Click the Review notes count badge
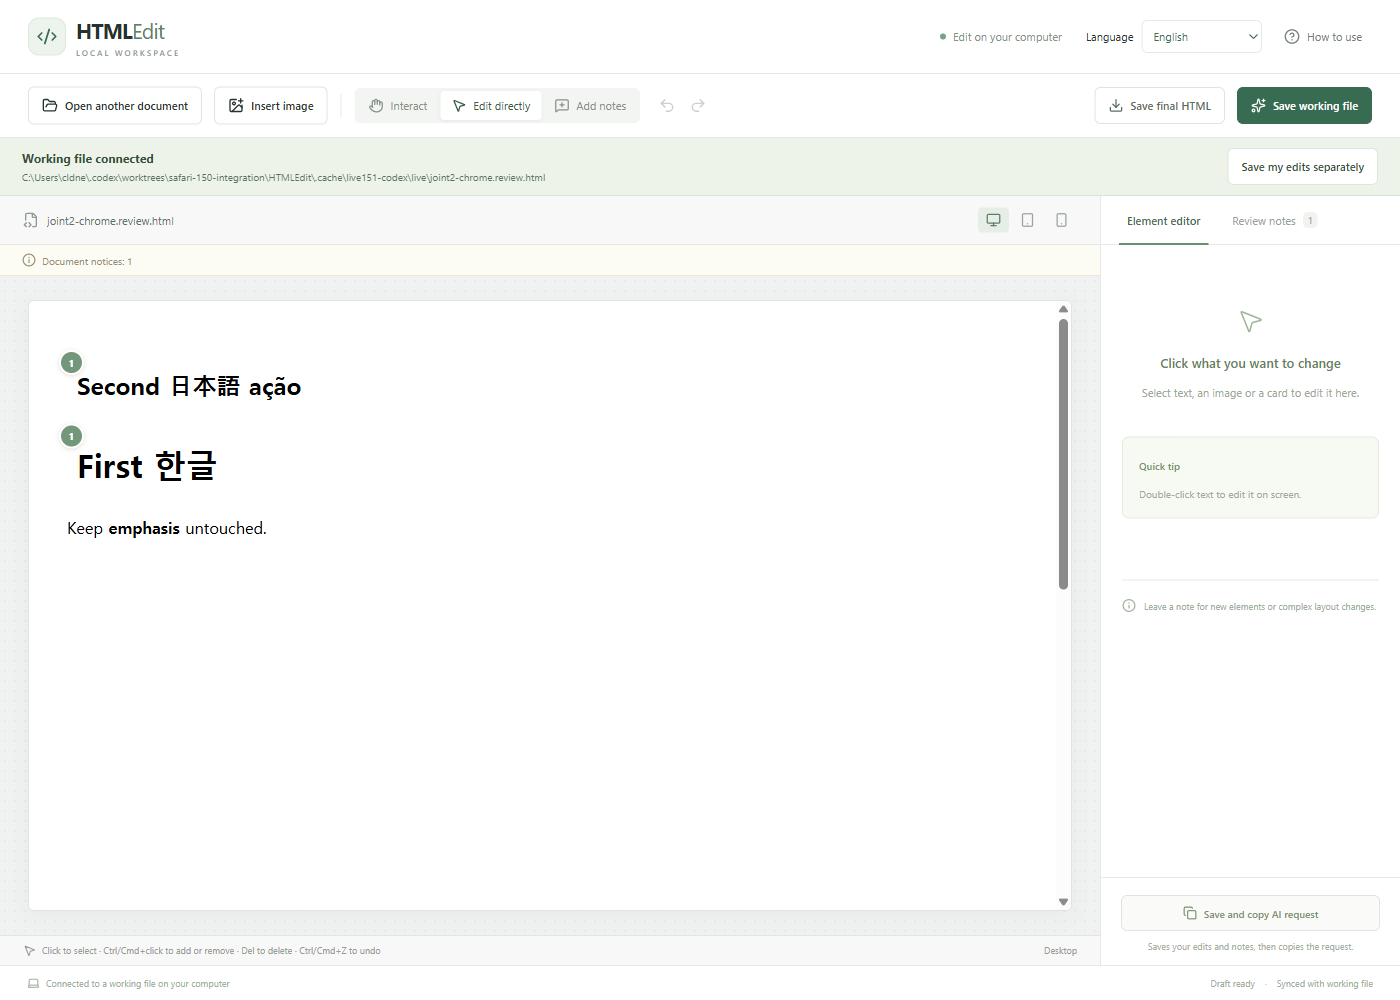The height and width of the screenshot is (1000, 1400). click(1310, 221)
